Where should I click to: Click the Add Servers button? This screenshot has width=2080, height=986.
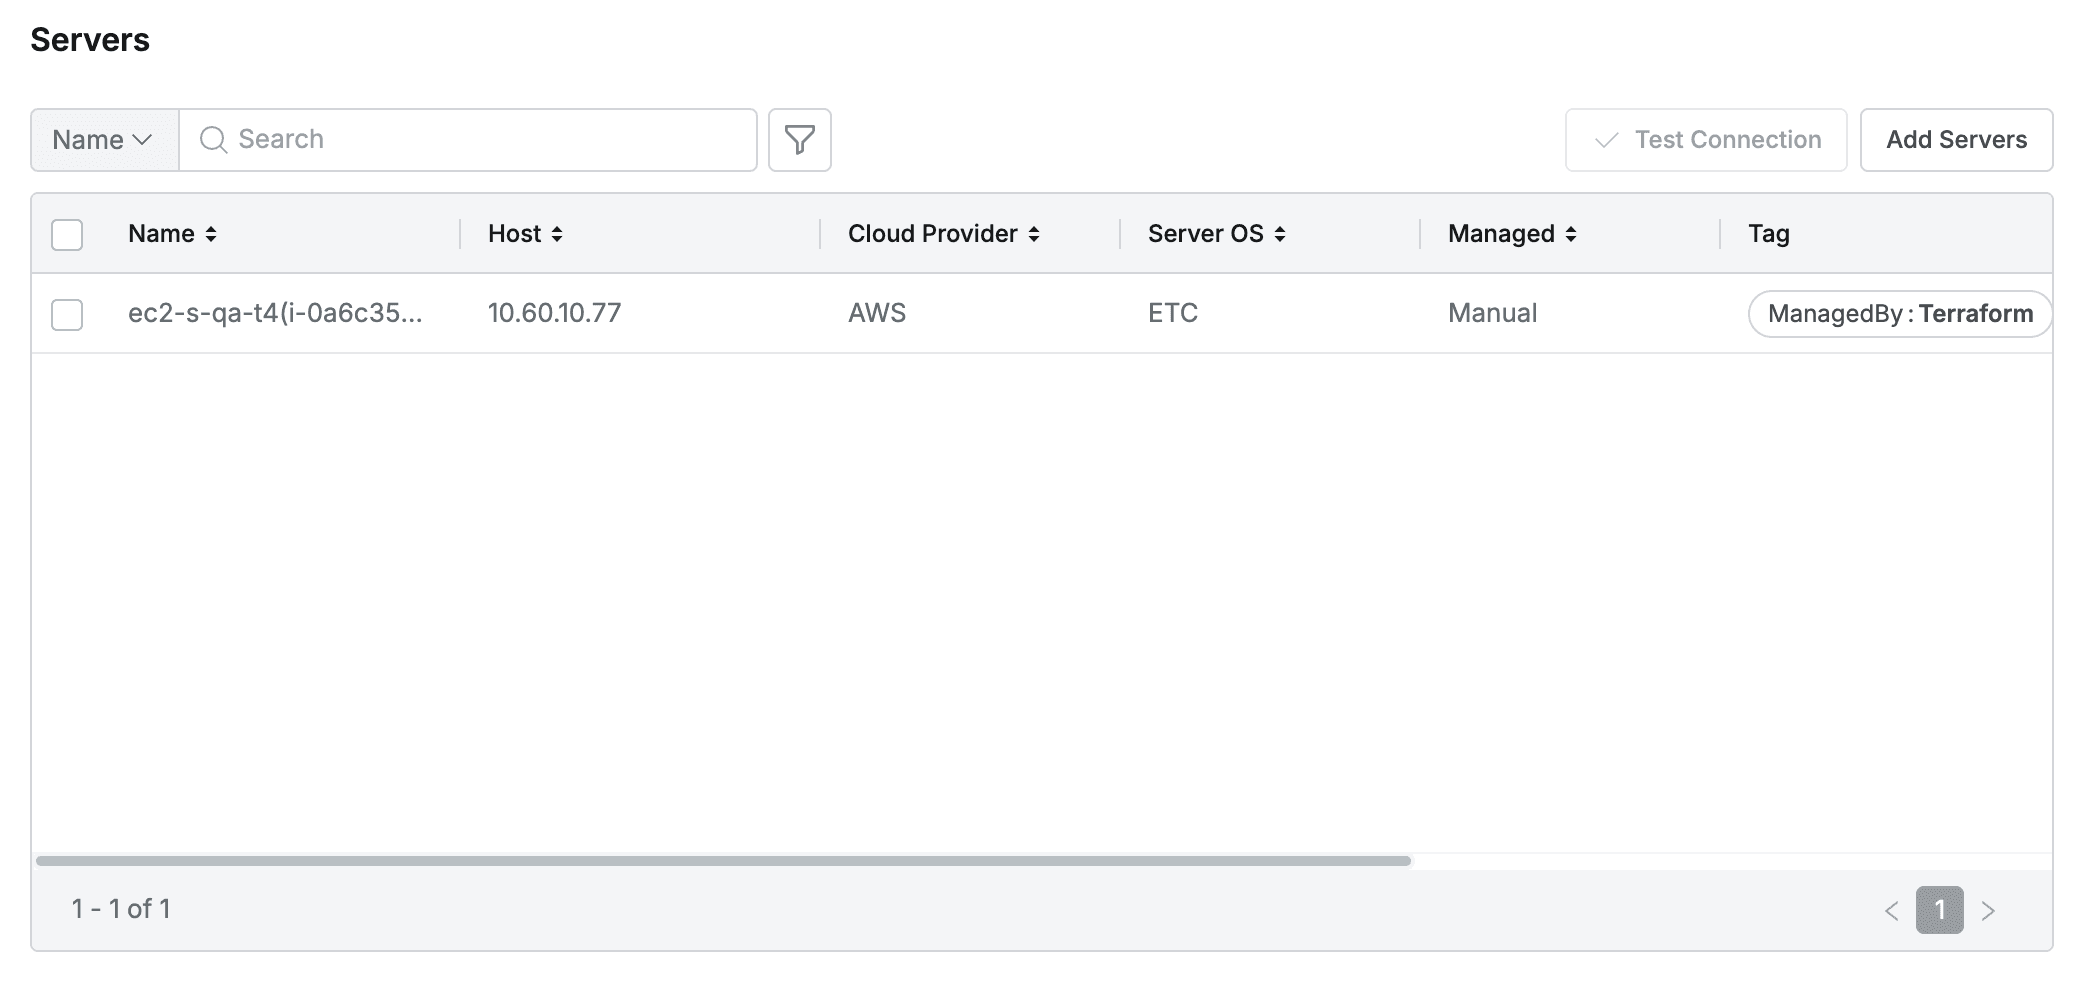click(x=1955, y=140)
